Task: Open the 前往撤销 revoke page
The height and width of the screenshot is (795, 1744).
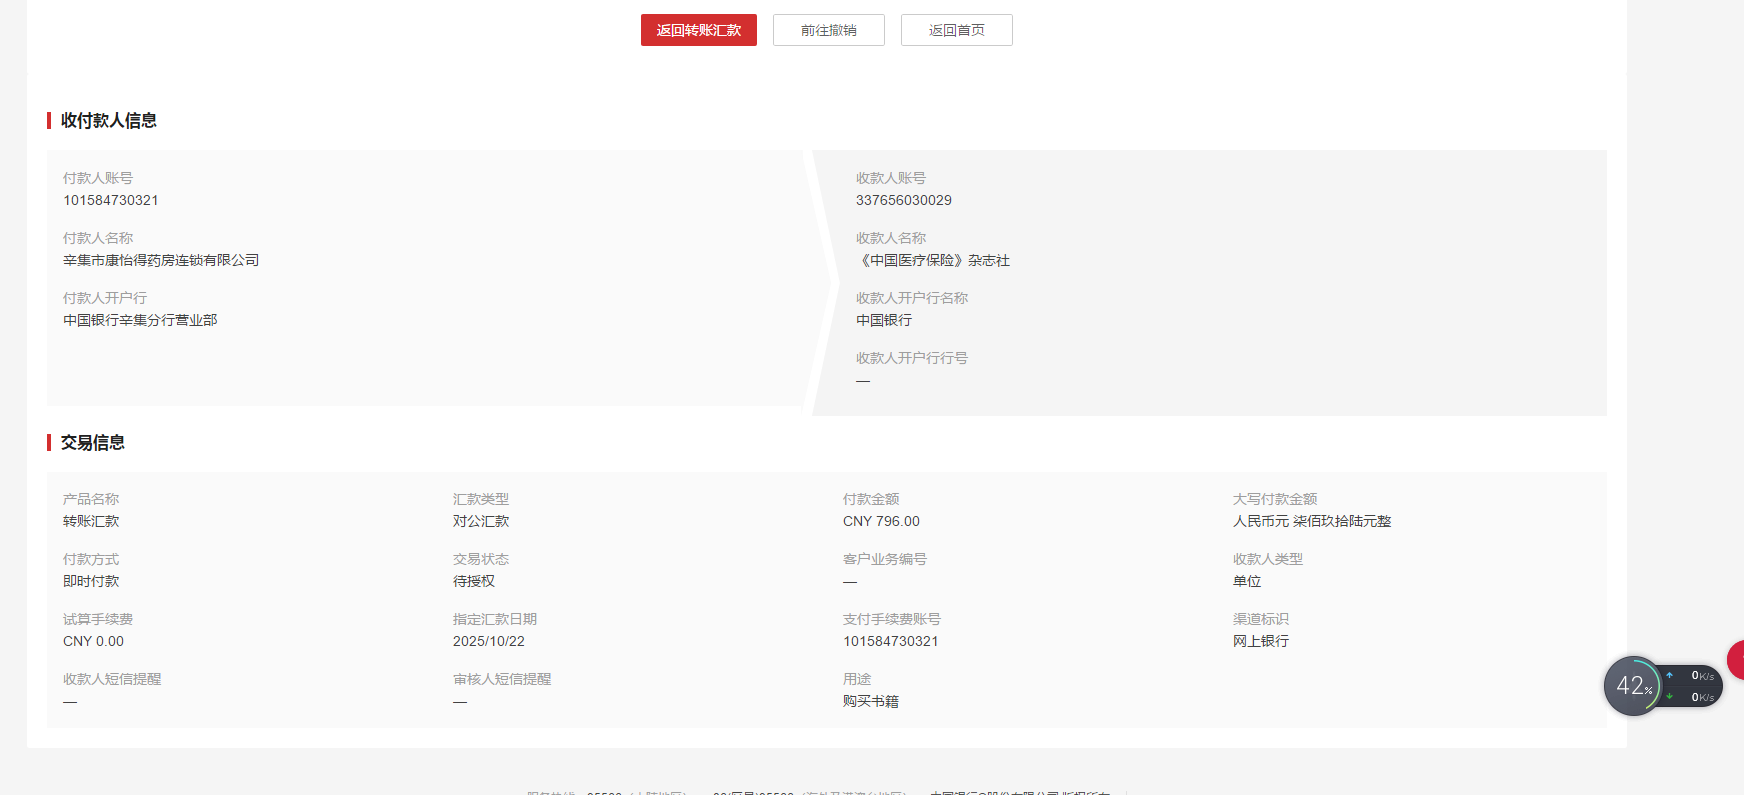Action: coord(828,30)
